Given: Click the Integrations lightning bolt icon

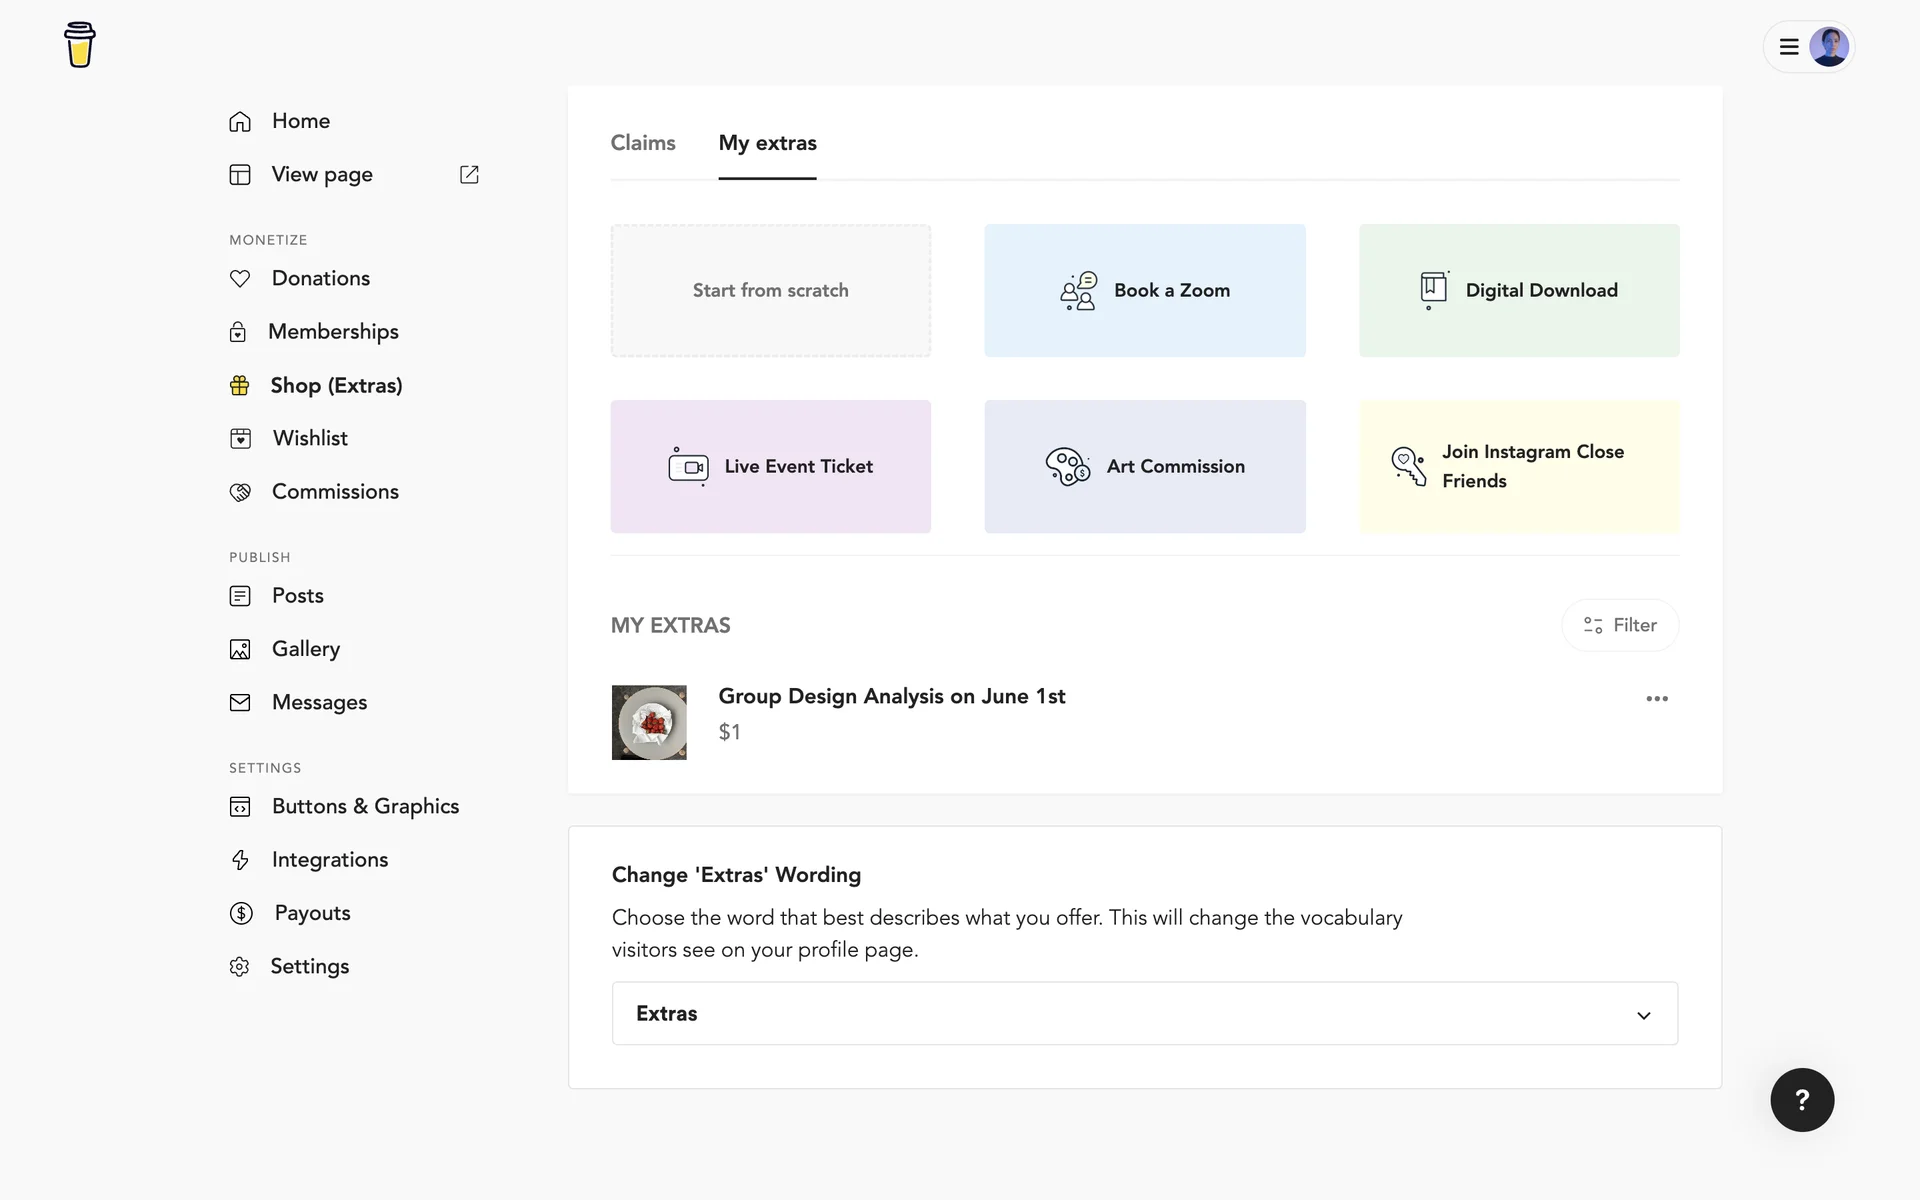Looking at the screenshot, I should pos(240,860).
